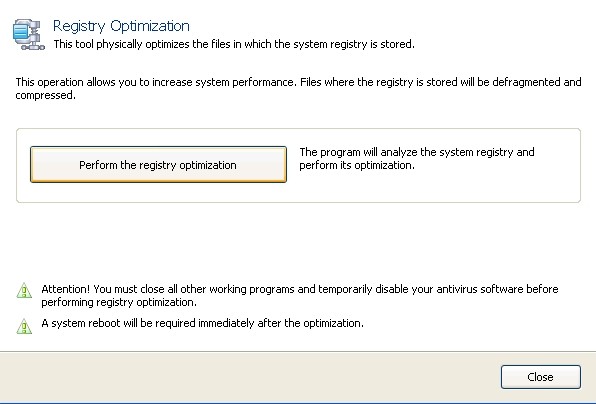
Task: Select the "This tool physically optimizes" subtitle text
Action: click(x=234, y=44)
